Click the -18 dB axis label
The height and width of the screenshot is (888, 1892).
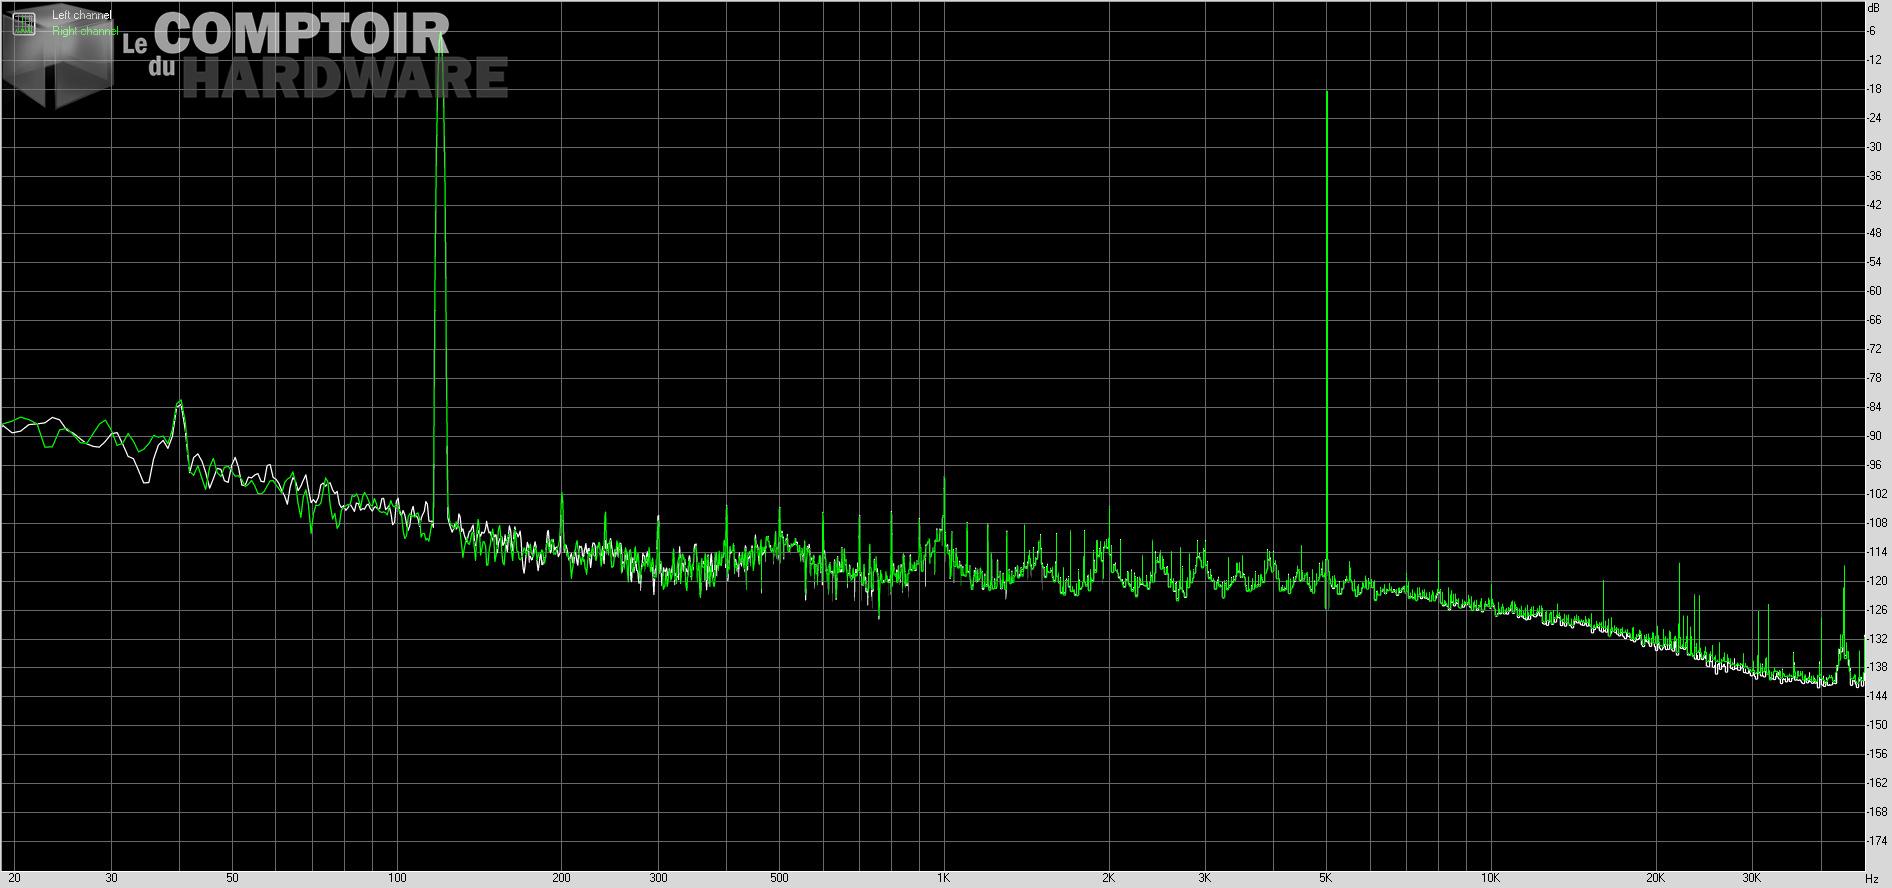click(1874, 89)
